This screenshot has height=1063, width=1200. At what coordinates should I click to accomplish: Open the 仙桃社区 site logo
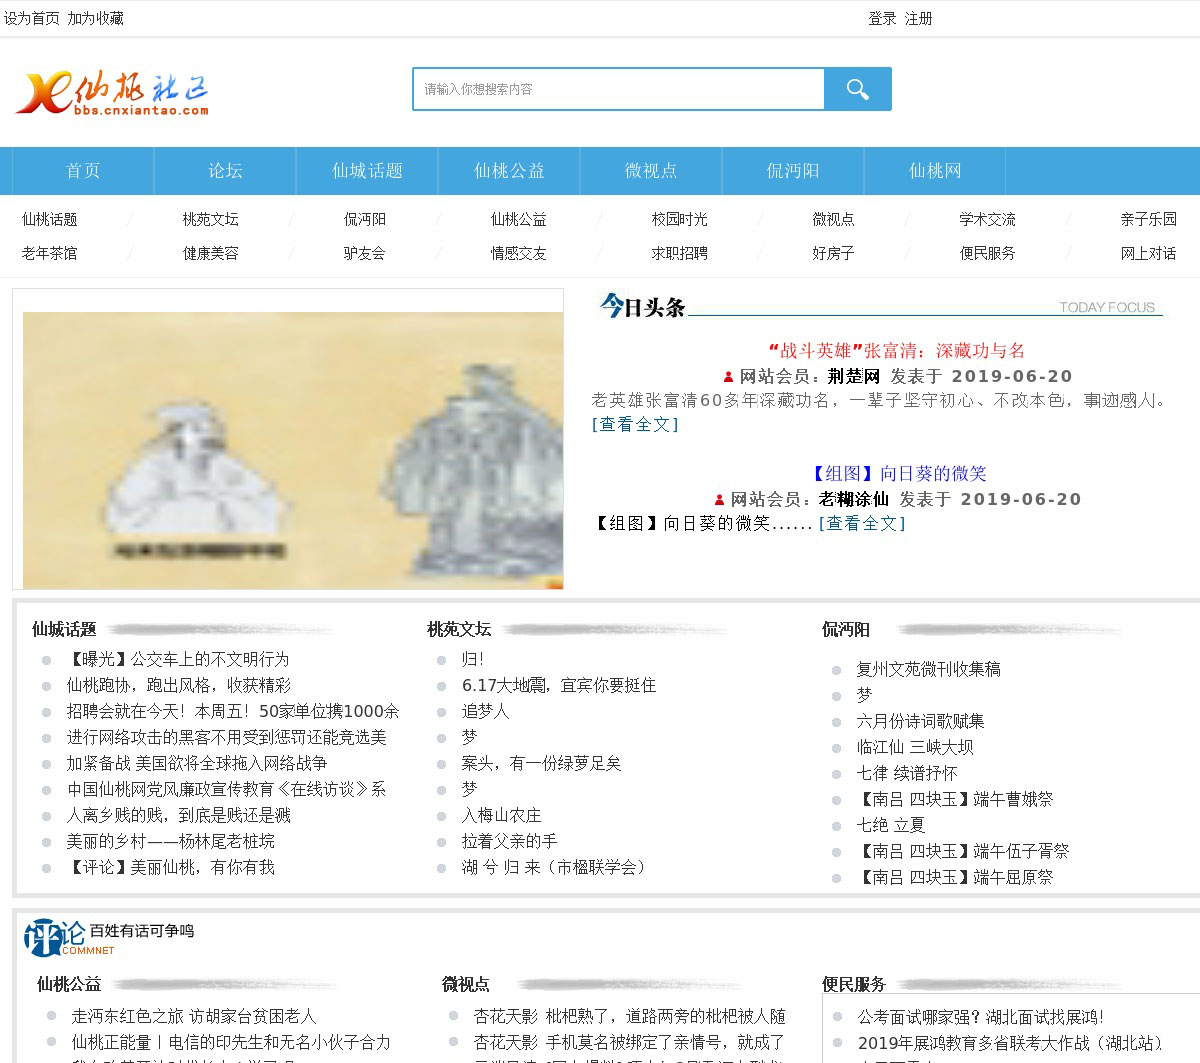[x=112, y=93]
